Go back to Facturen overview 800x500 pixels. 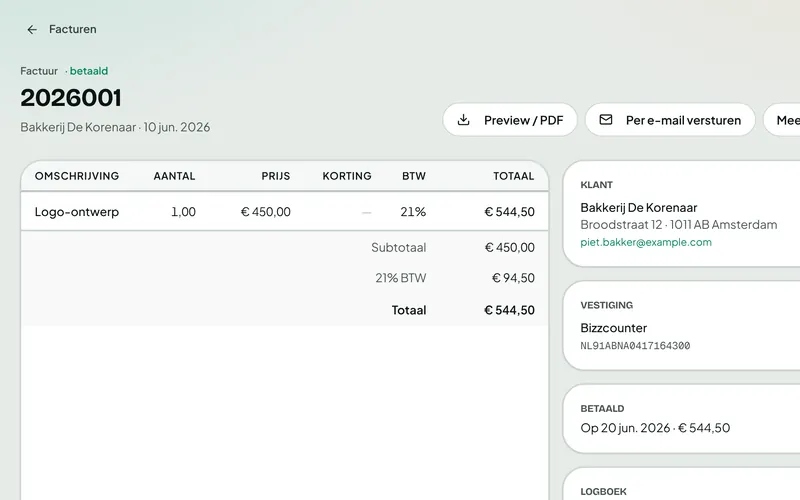point(61,30)
